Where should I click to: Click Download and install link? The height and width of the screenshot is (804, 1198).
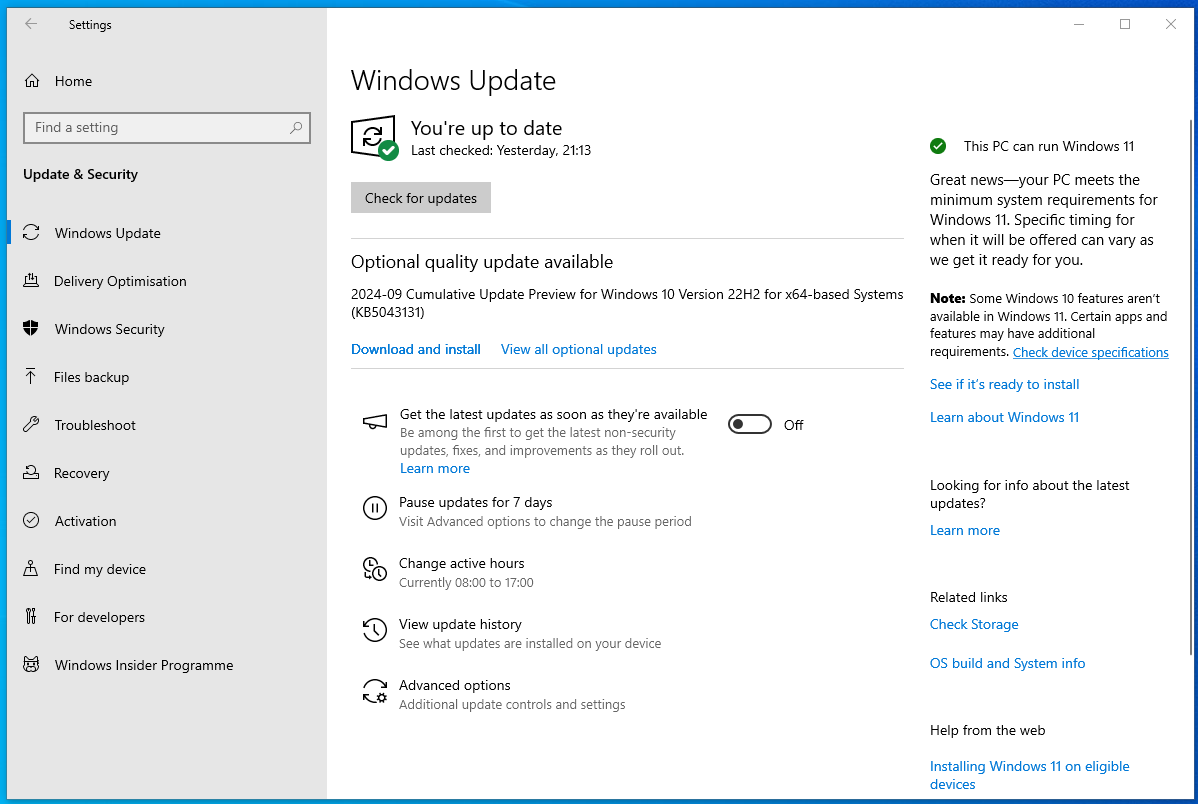click(416, 349)
